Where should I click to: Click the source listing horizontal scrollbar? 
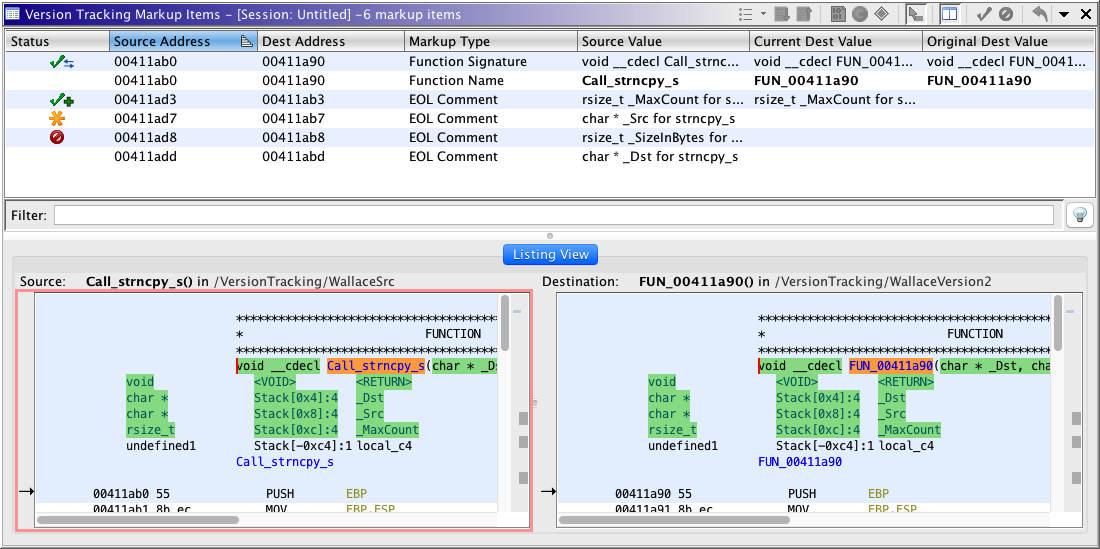point(138,520)
